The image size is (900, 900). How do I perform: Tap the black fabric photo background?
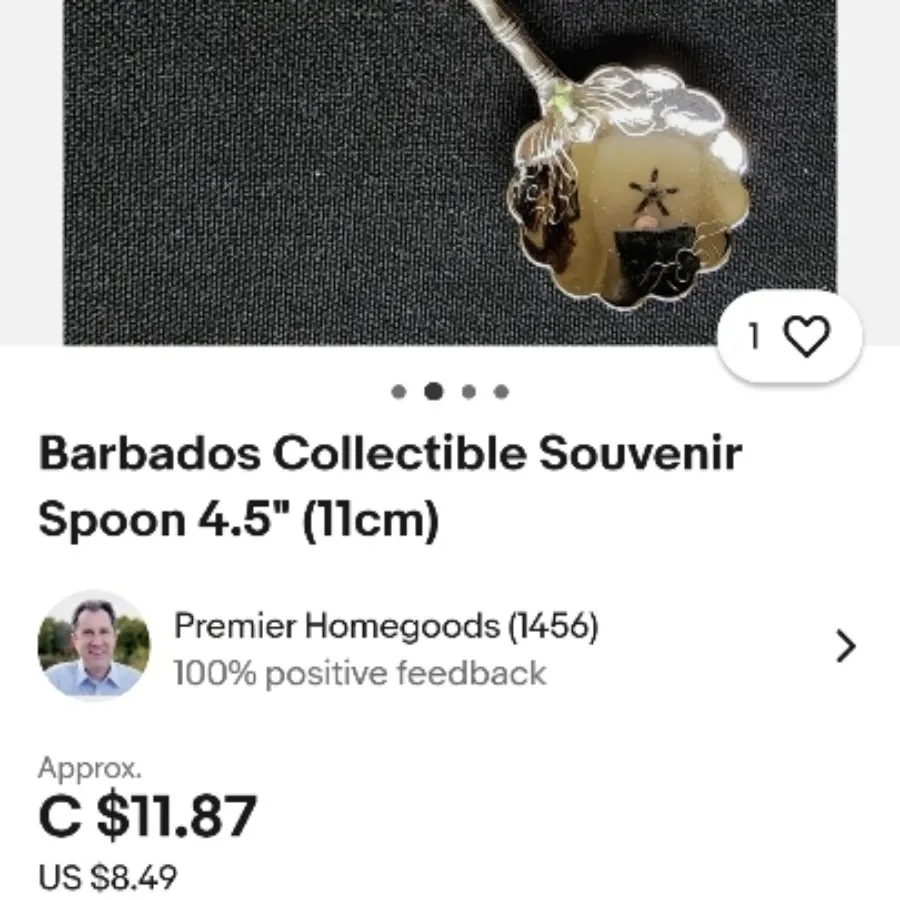click(x=258, y=172)
